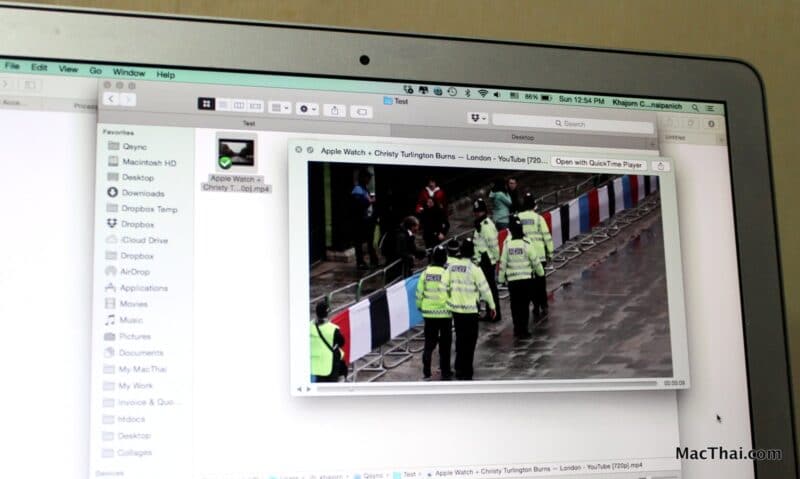Viewport: 800px width, 479px height.
Task: Select AirDrop in Finder sidebar
Action: tap(136, 271)
